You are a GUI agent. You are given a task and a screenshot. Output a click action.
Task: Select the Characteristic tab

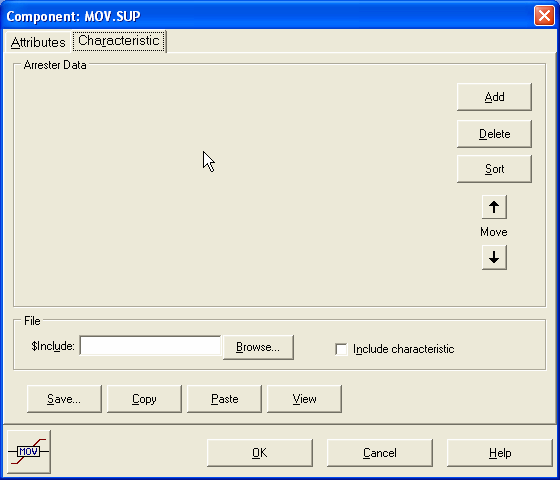(119, 41)
